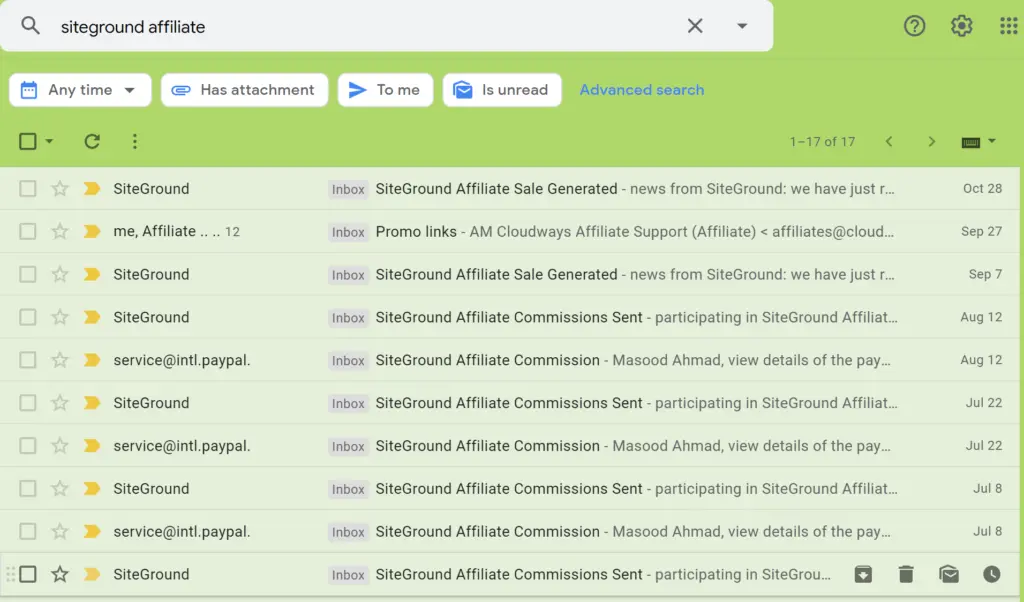The image size is (1024, 602).
Task: Clear the search query with the X icon
Action: coord(695,26)
